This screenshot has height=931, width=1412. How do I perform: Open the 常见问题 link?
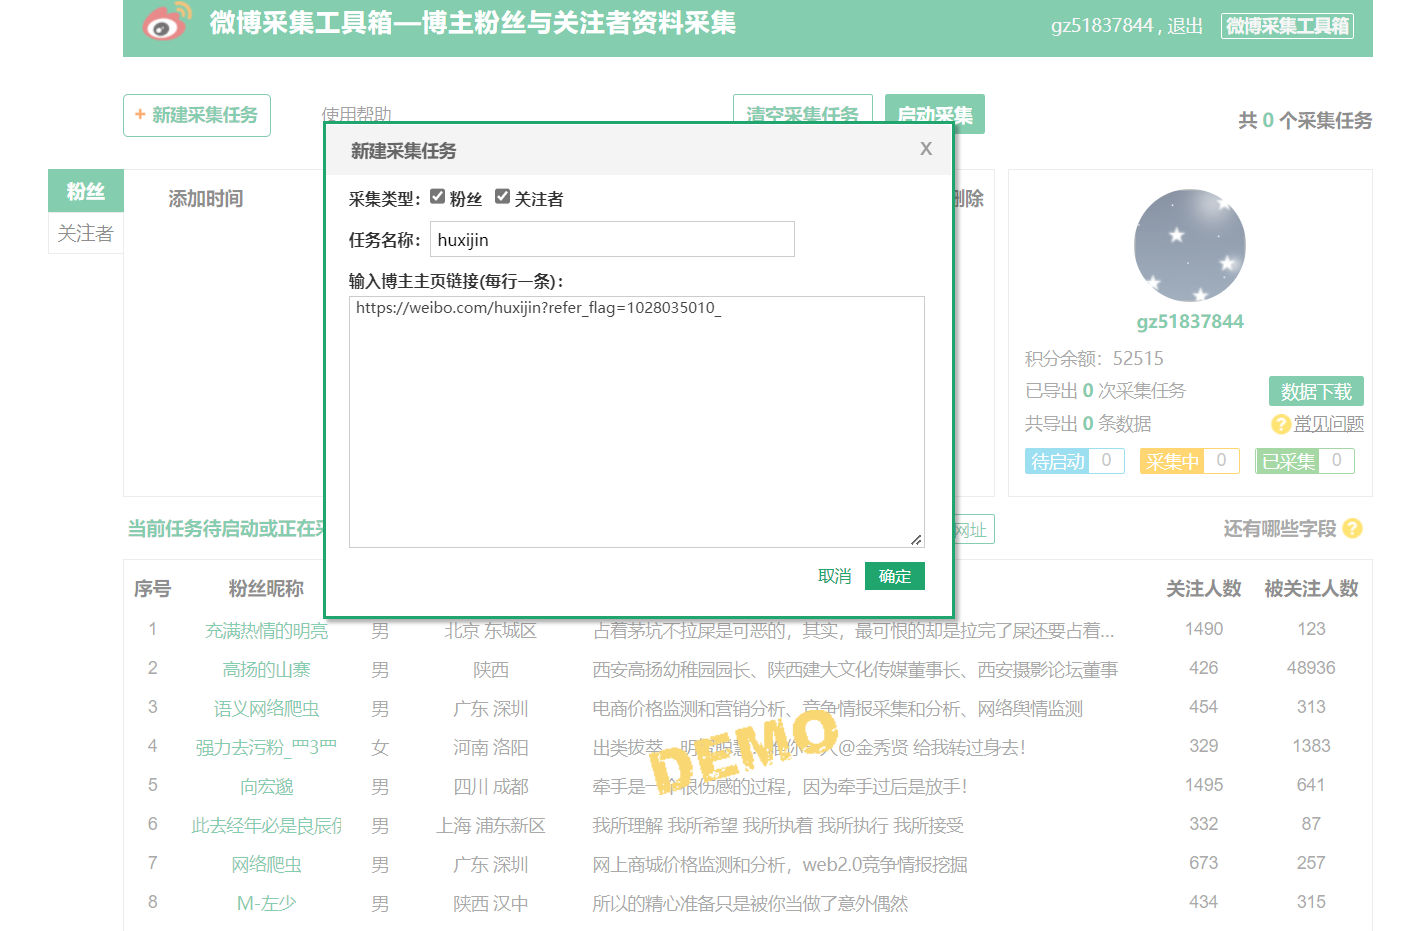point(1328,424)
